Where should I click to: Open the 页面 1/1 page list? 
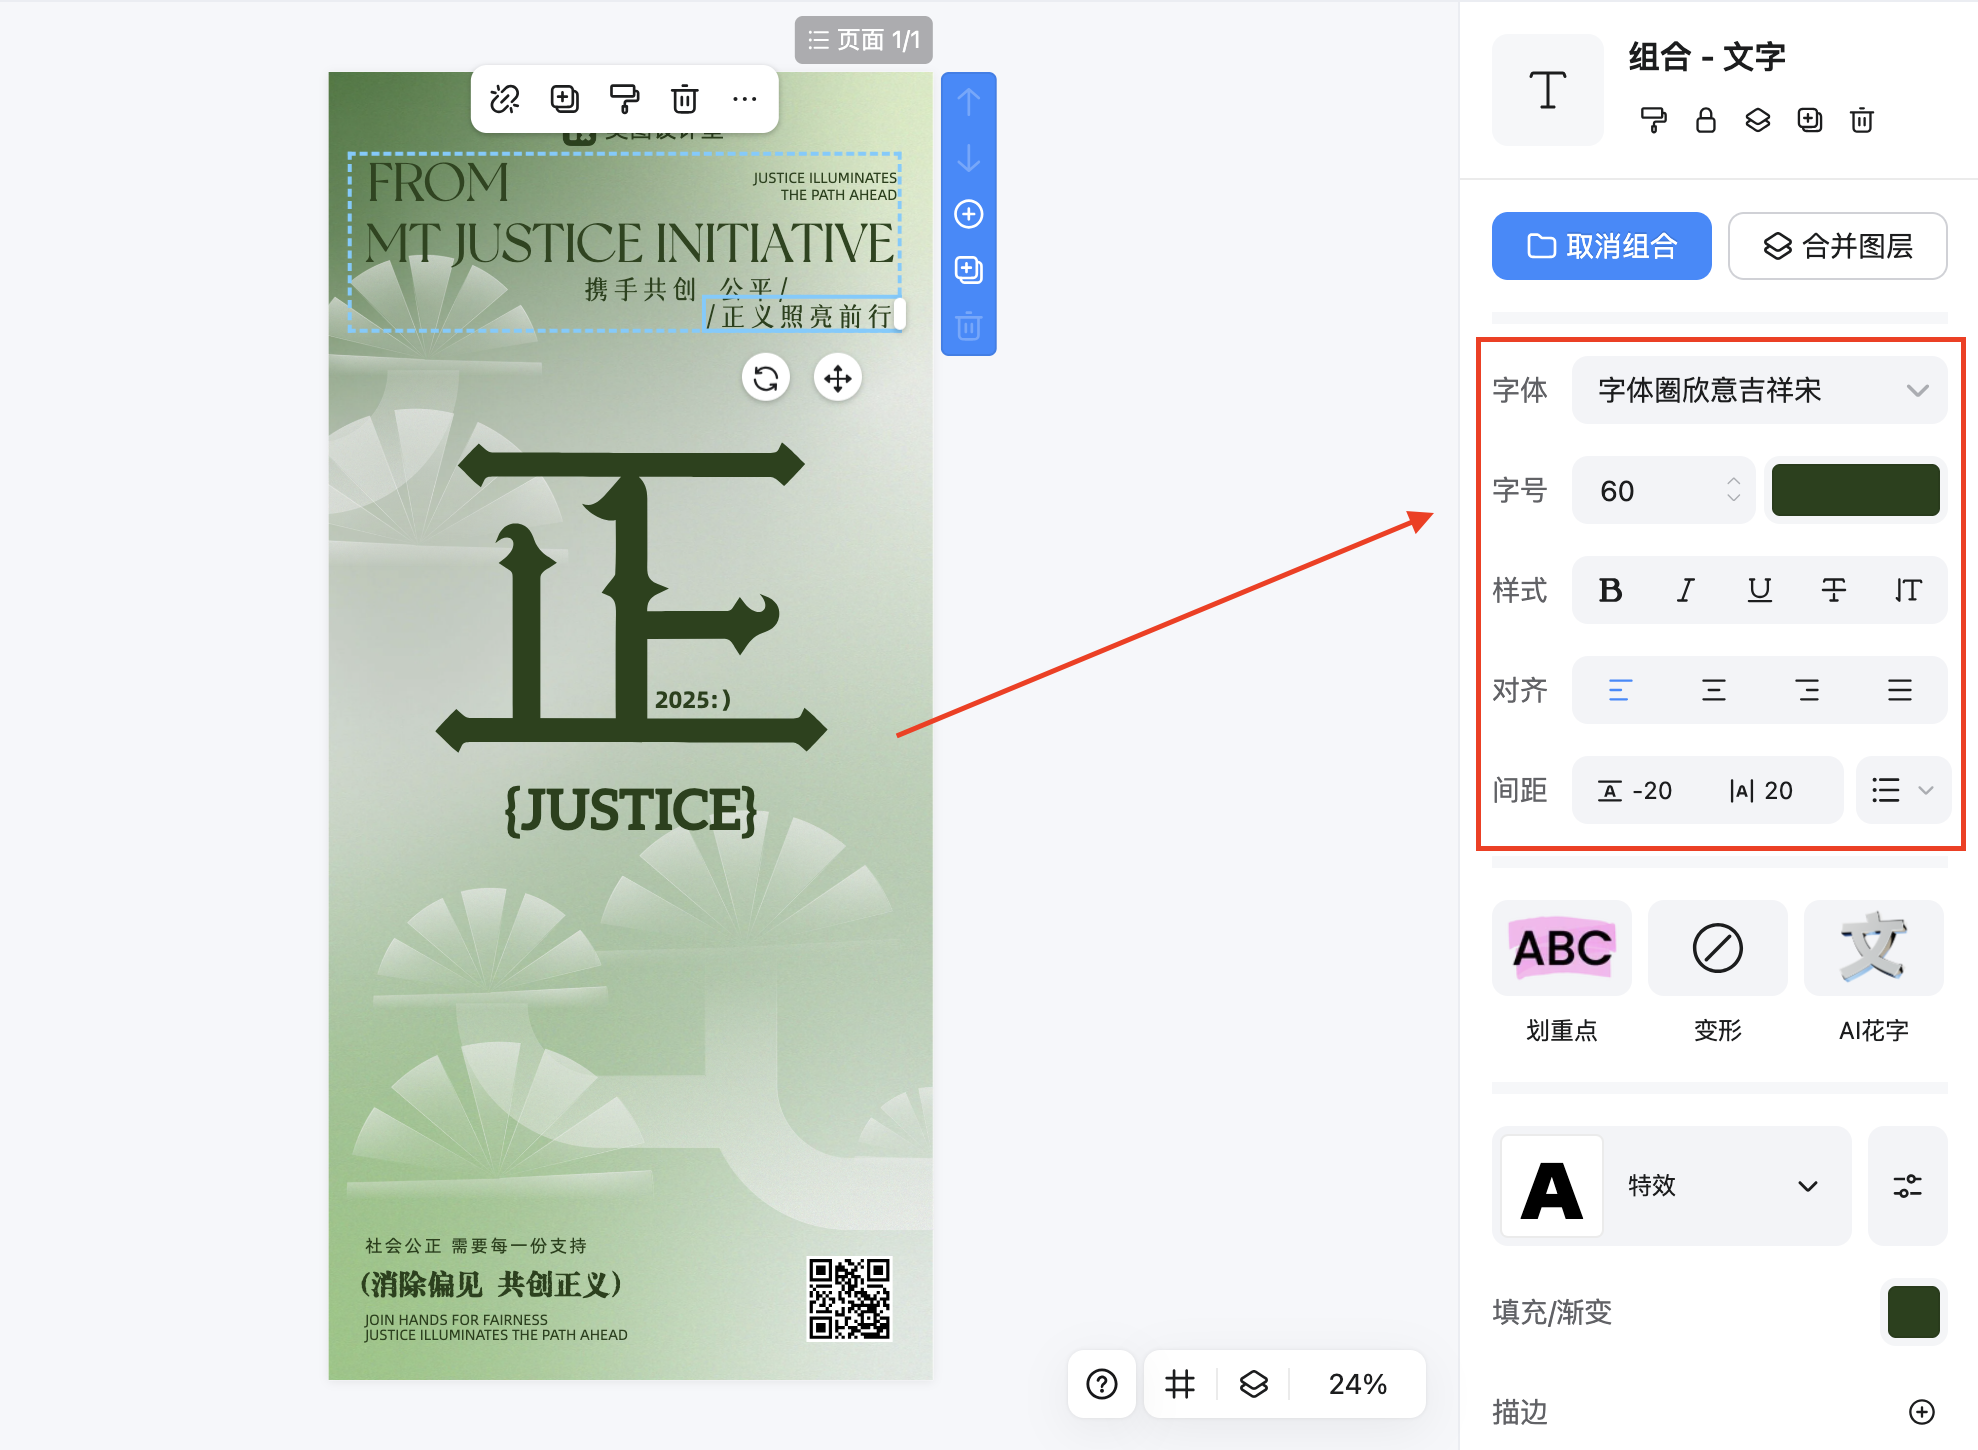[863, 40]
